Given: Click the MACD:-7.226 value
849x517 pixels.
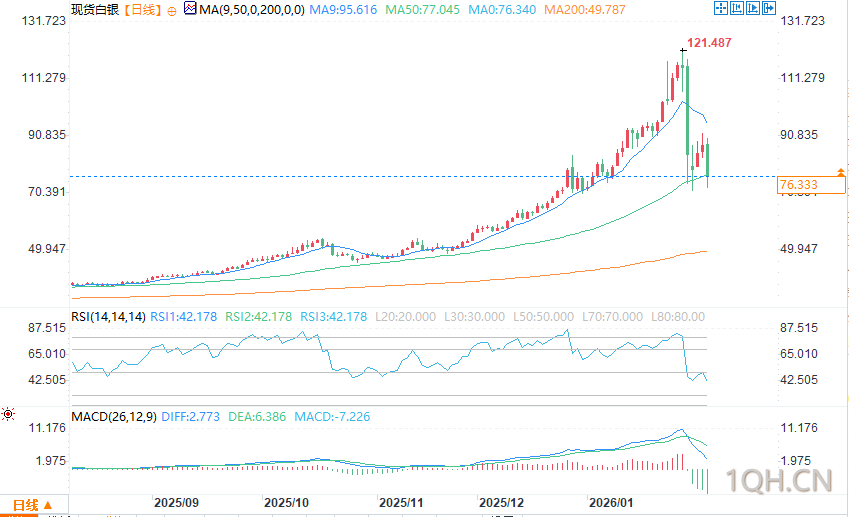Looking at the screenshot, I should pos(332,417).
